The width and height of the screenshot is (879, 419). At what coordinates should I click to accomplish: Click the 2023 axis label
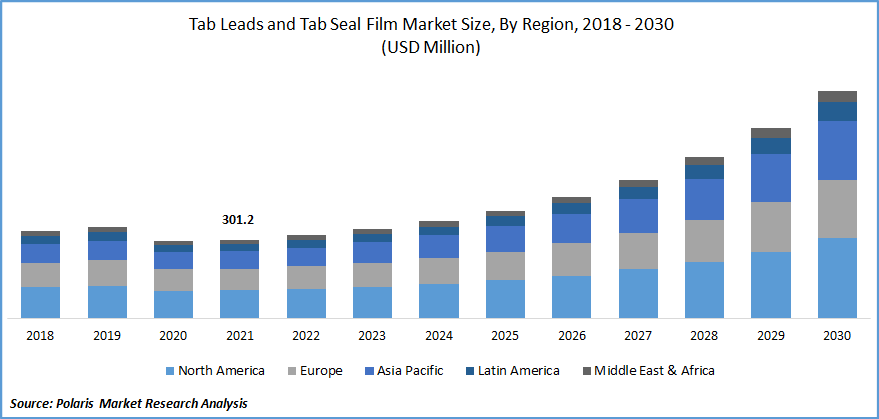click(x=372, y=336)
